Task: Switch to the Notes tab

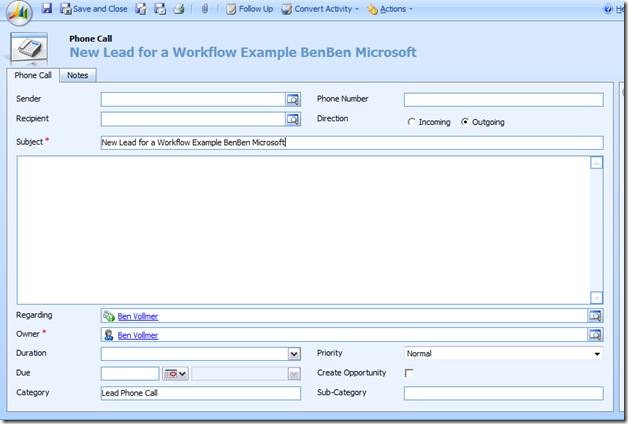Action: pos(77,75)
